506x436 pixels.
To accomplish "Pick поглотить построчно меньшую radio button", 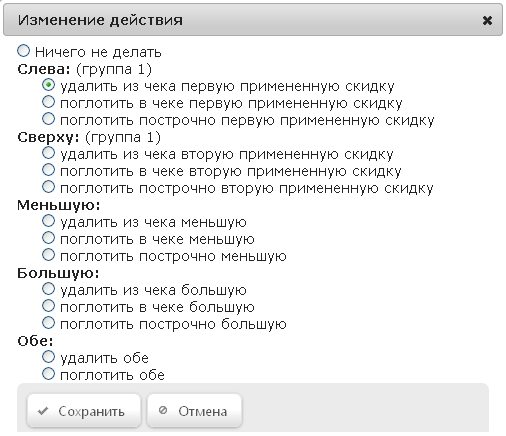I will tap(48, 255).
